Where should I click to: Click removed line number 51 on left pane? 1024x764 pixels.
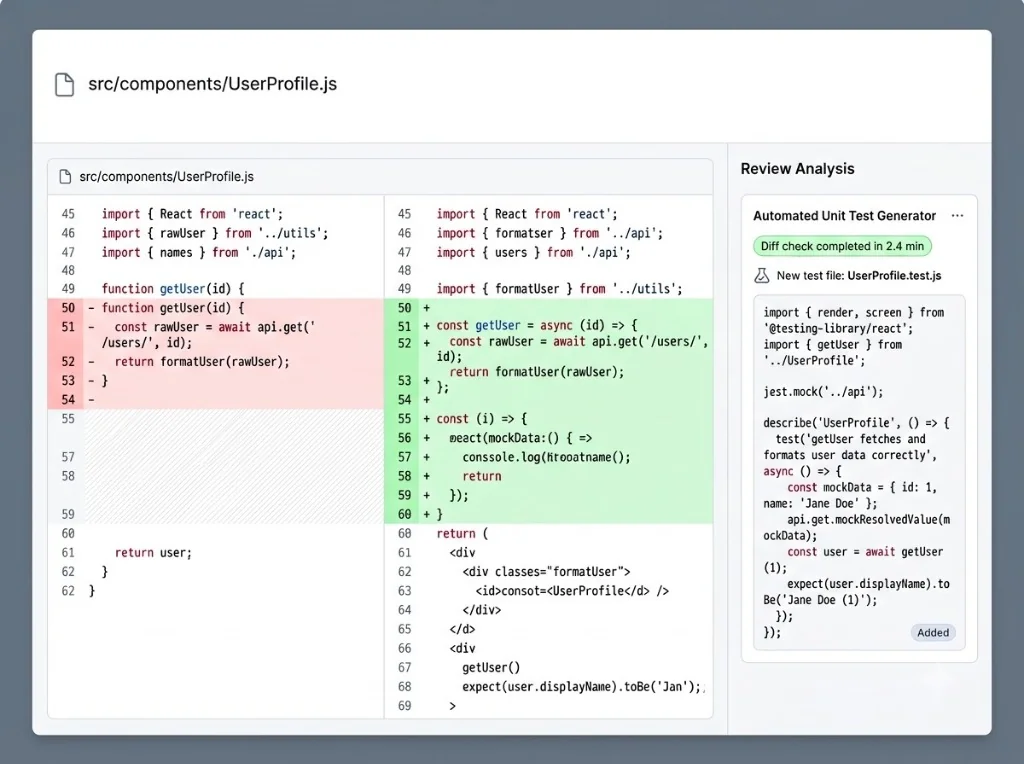pos(68,326)
